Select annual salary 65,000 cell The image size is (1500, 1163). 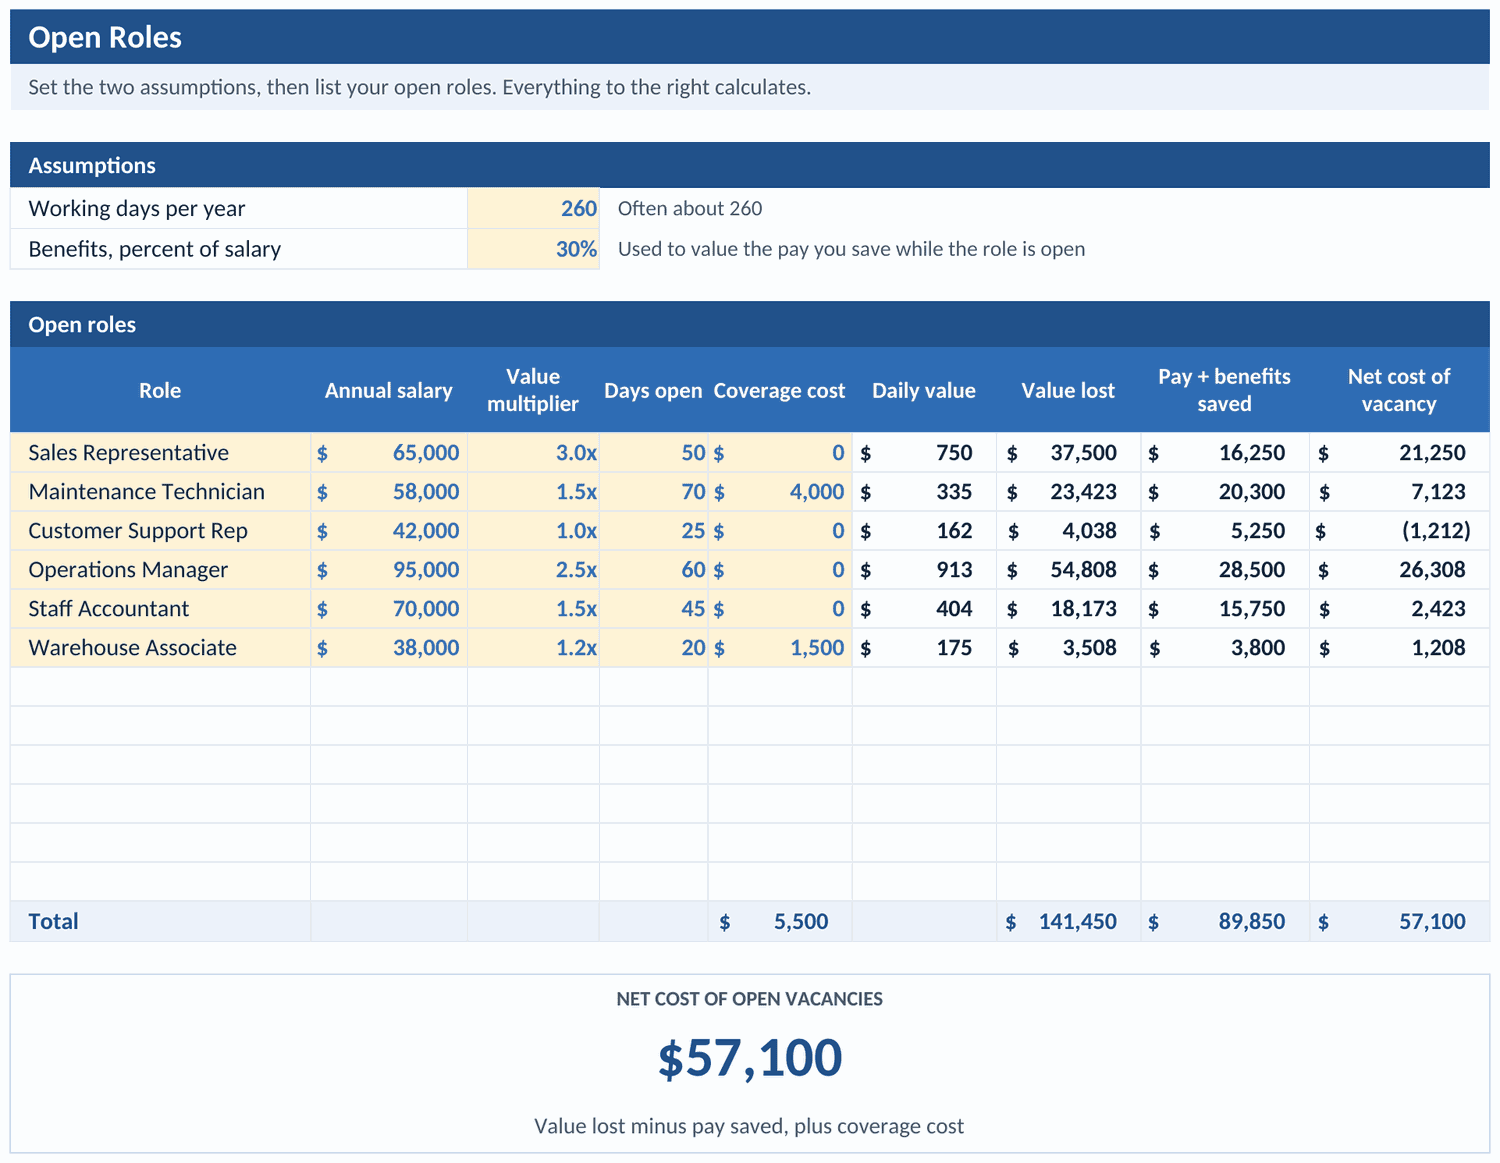[x=389, y=452]
